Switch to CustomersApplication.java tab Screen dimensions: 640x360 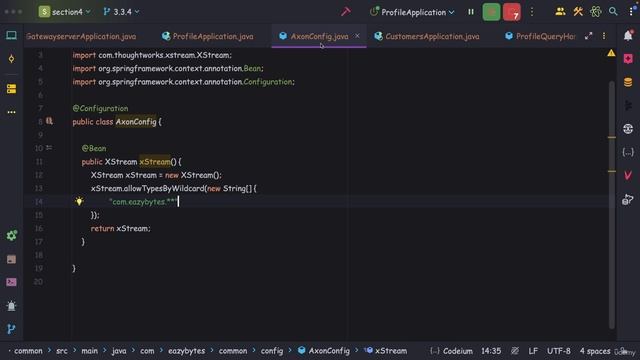(427, 36)
